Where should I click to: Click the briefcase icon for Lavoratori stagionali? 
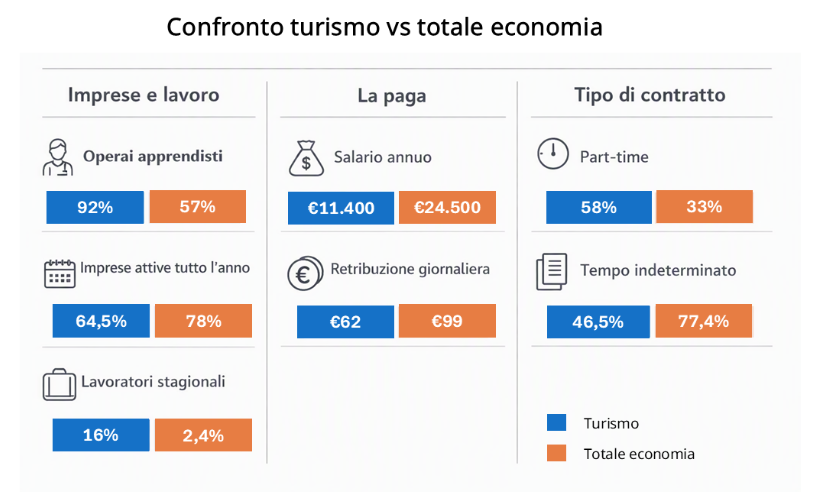click(59, 385)
